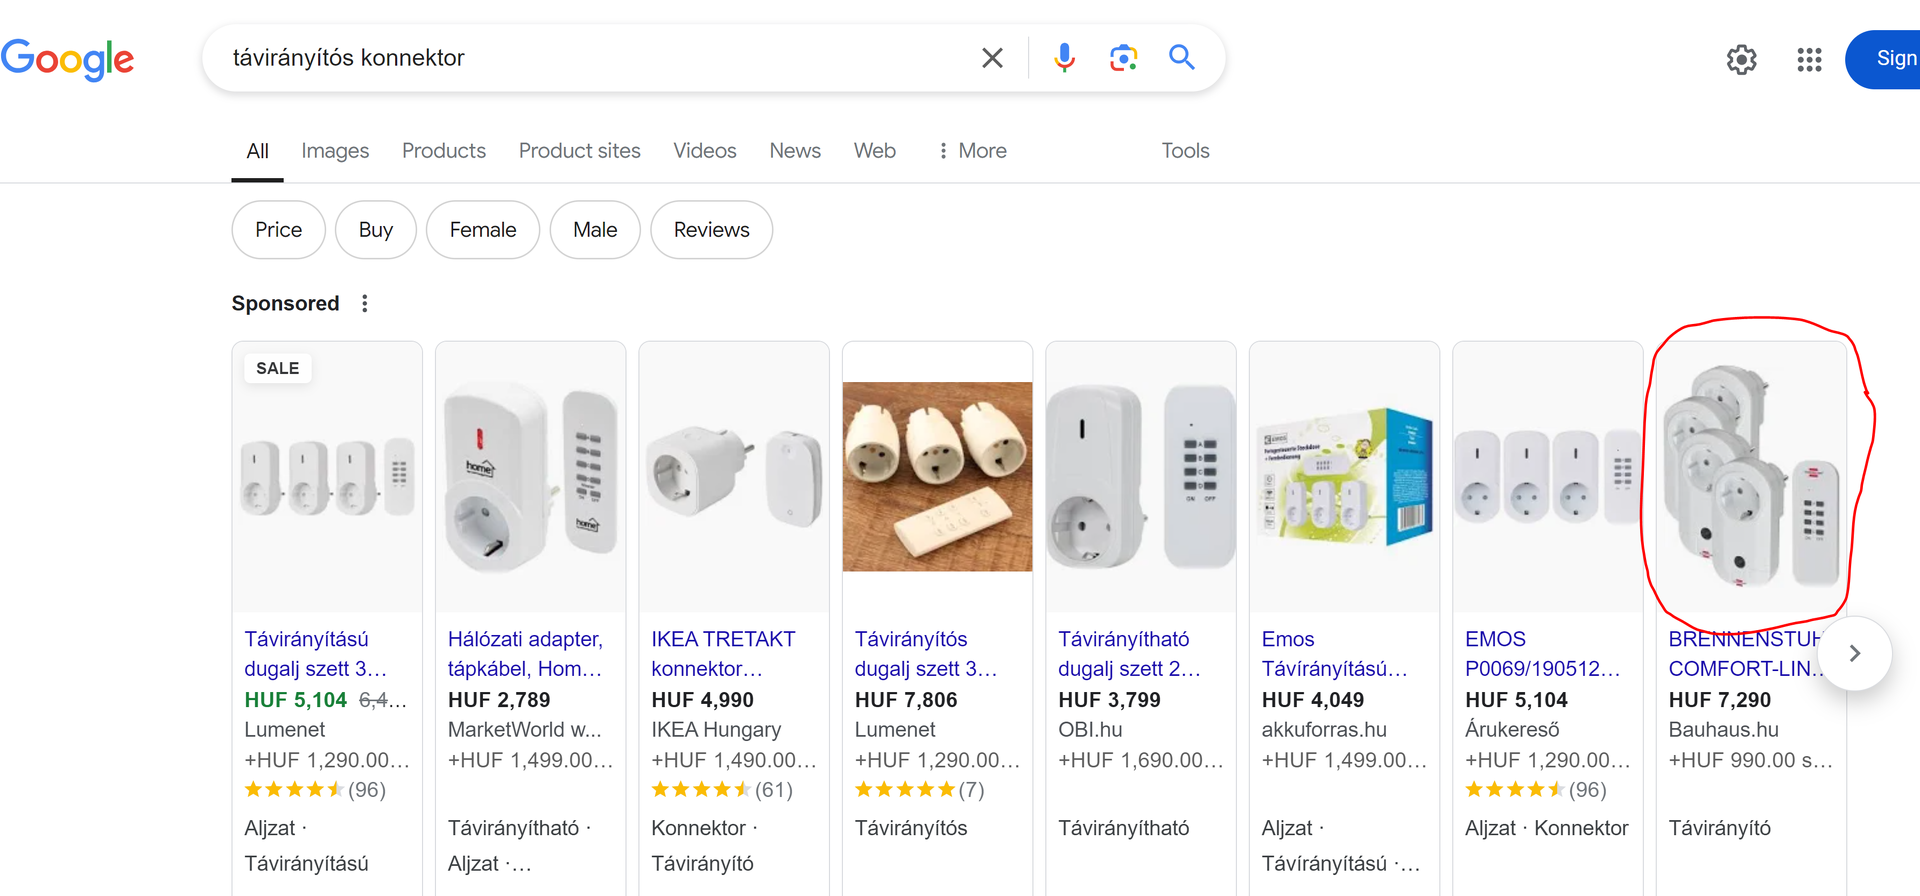Clear the search box text
The image size is (1920, 896).
click(992, 58)
